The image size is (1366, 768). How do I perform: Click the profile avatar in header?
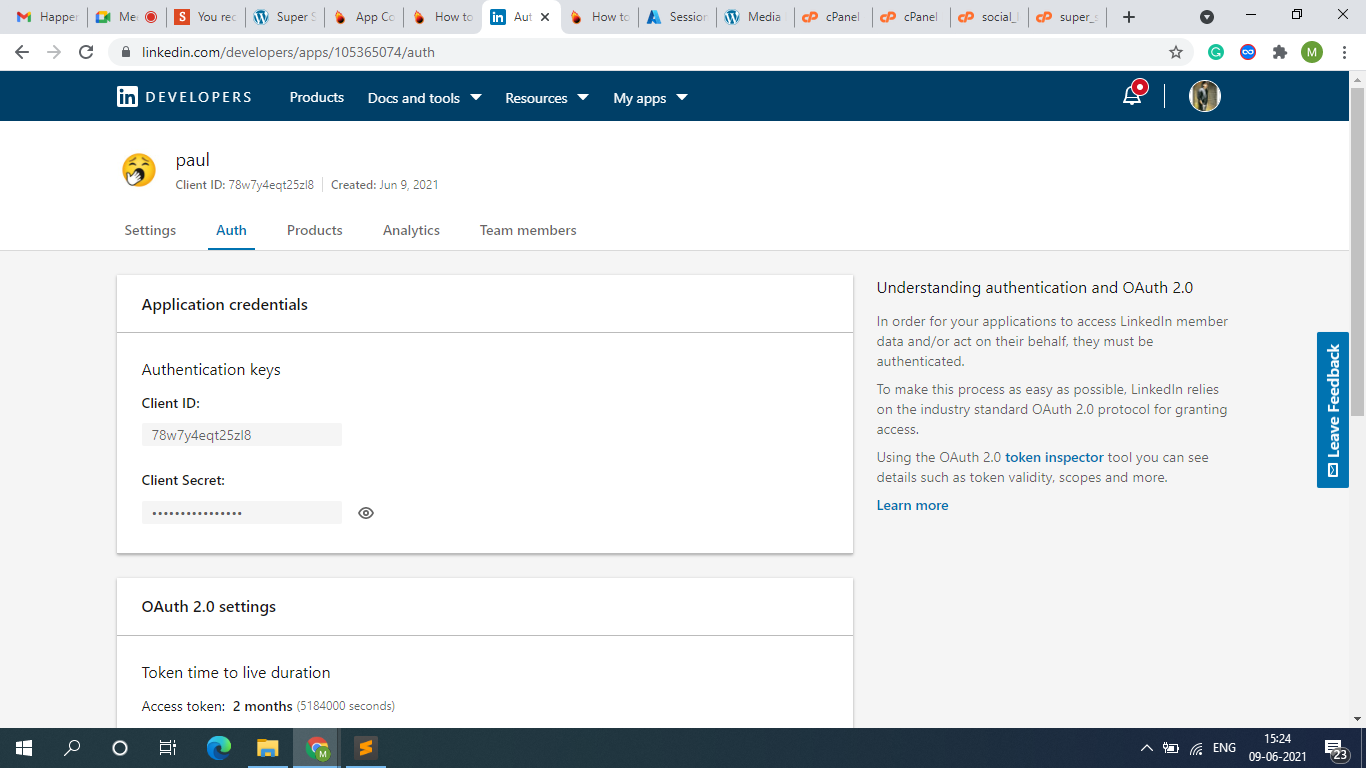click(x=1204, y=96)
